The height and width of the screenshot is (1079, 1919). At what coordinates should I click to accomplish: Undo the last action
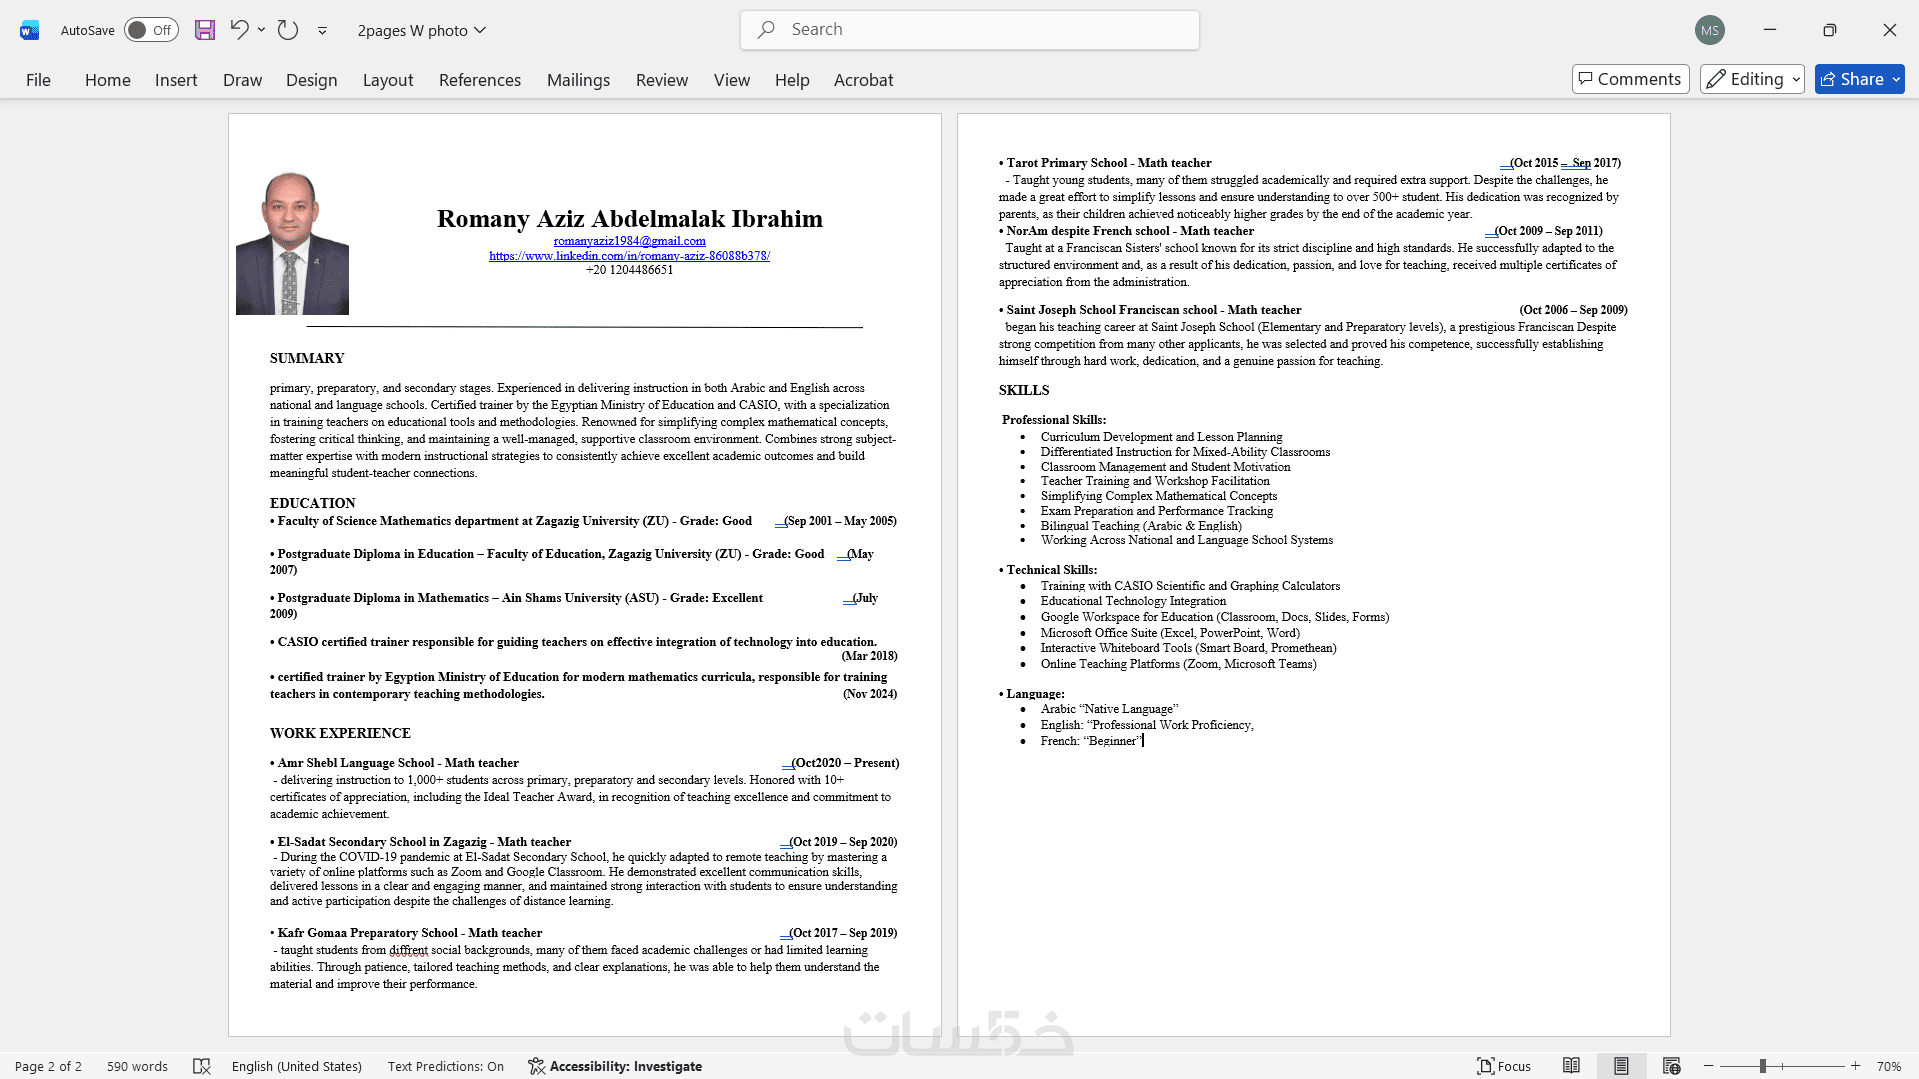(x=238, y=30)
